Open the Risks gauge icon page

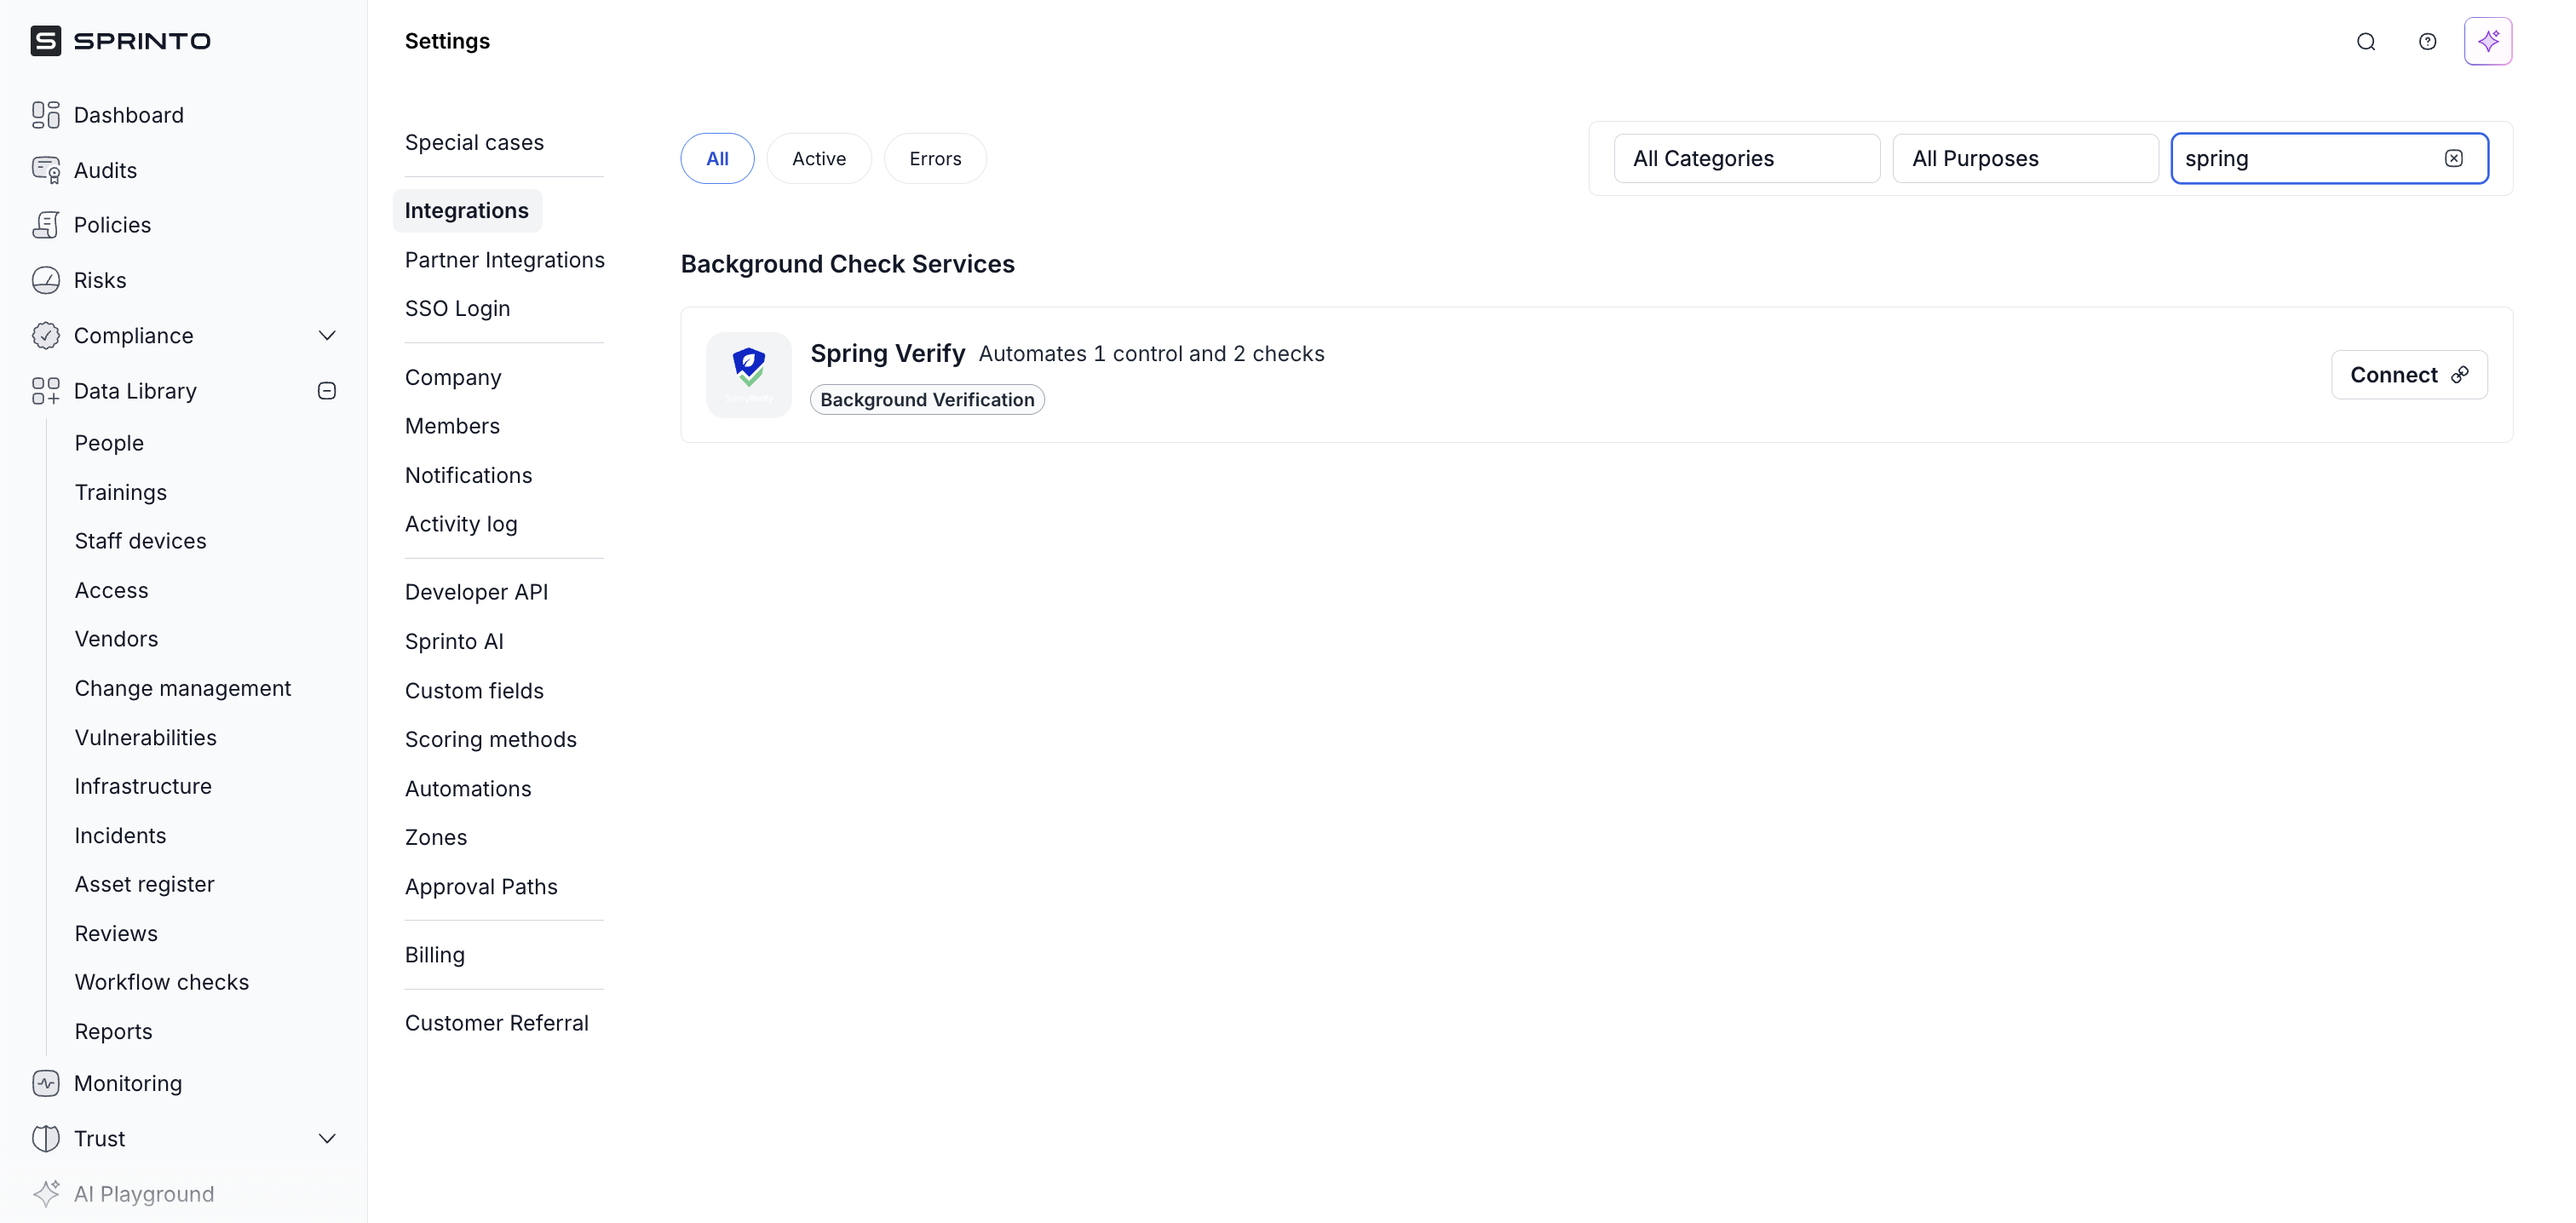click(x=46, y=280)
